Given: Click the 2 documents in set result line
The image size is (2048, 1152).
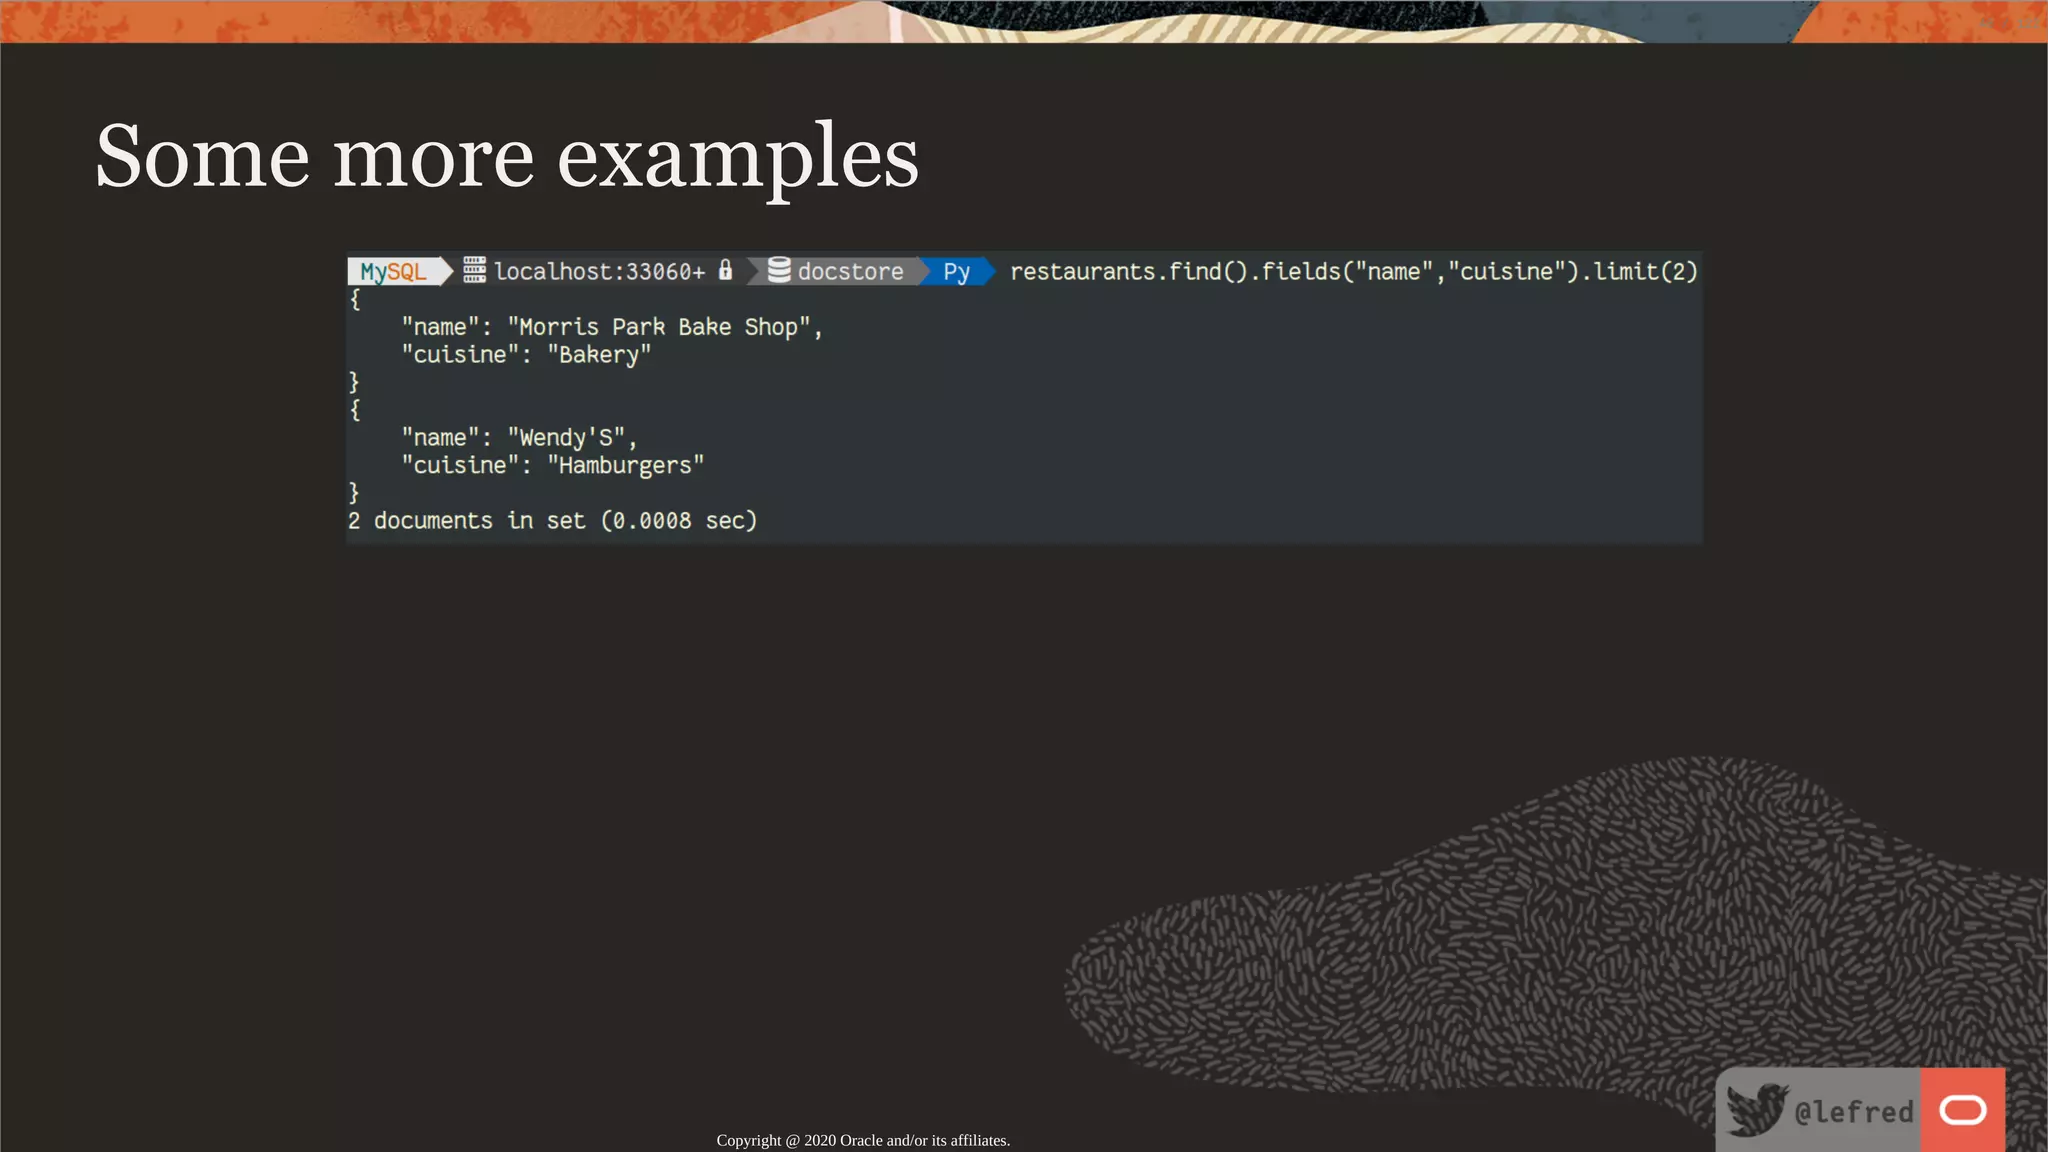Looking at the screenshot, I should pos(552,521).
